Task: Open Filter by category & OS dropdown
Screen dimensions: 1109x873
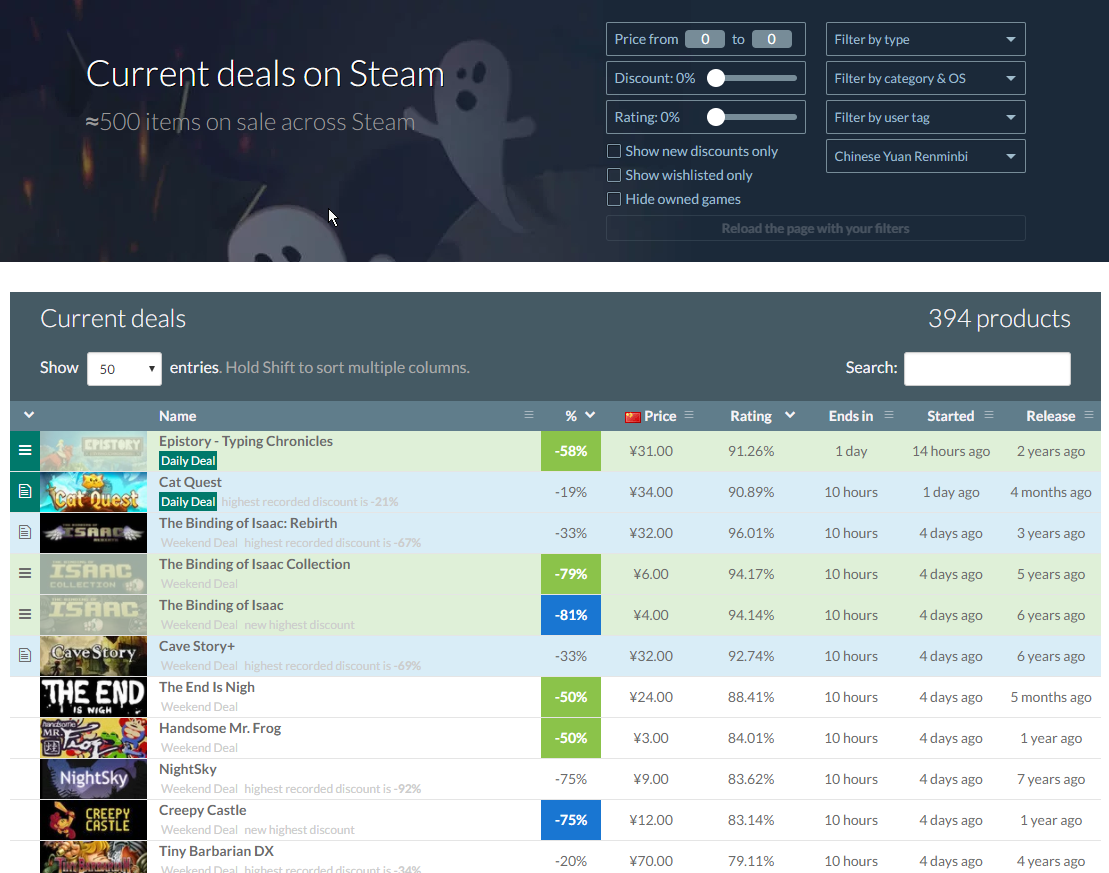Action: pyautogui.click(x=925, y=78)
